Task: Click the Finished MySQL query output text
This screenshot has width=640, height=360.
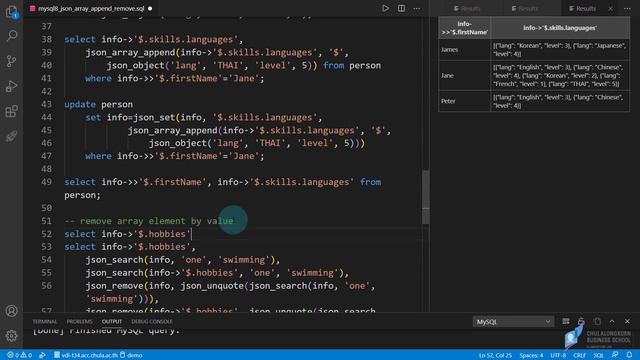Action: click(x=106, y=331)
